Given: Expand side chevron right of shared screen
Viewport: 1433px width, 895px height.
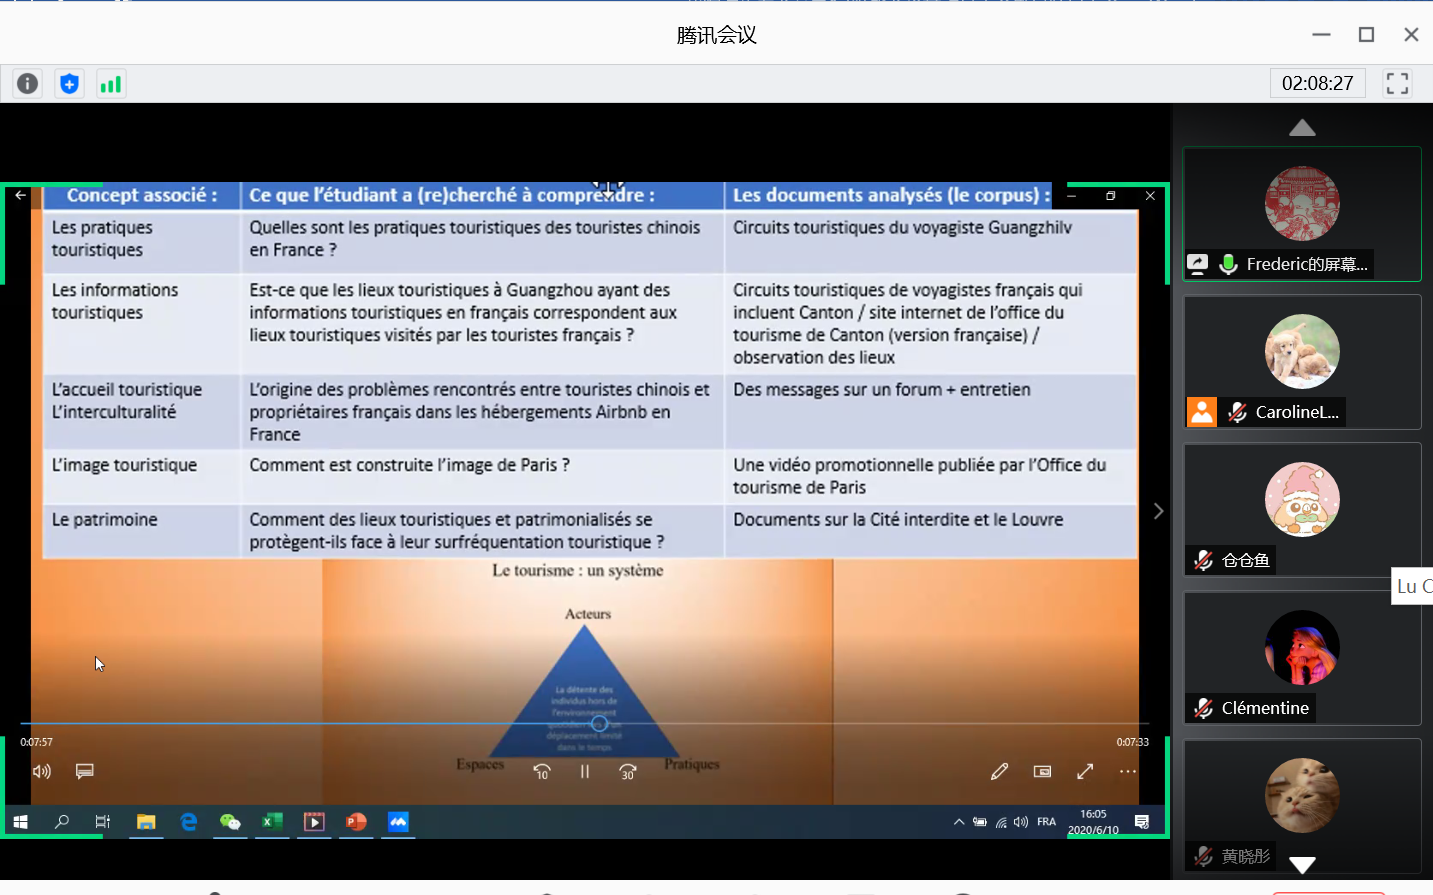Looking at the screenshot, I should (1158, 511).
